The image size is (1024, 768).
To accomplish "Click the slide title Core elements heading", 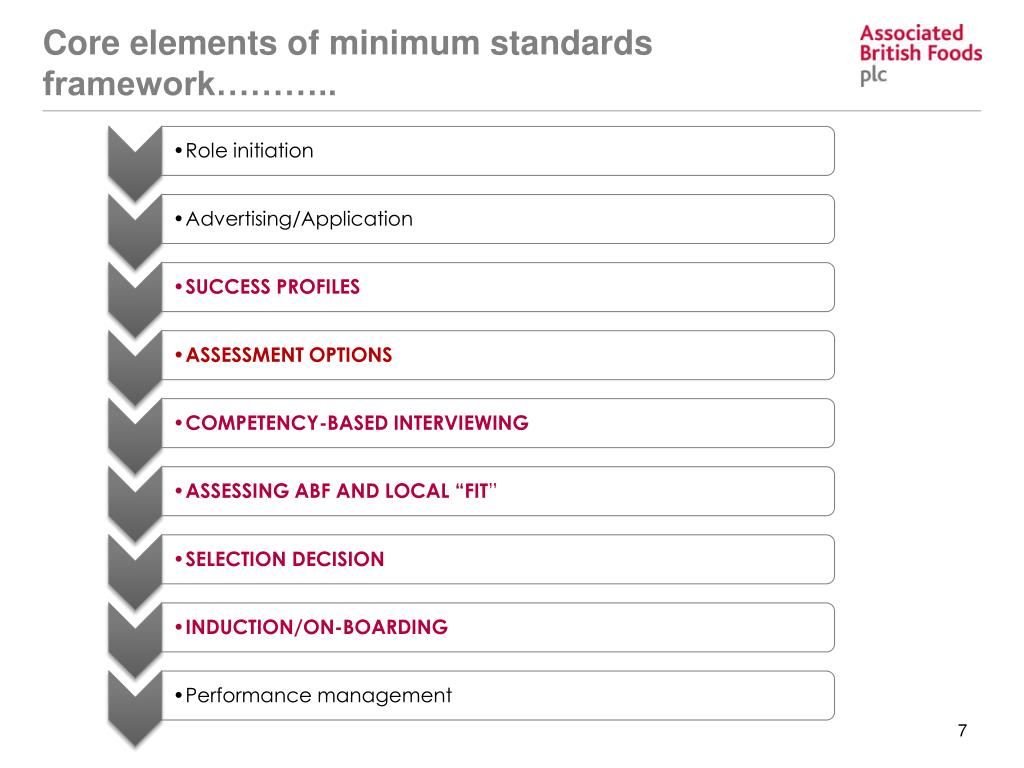I will [348, 64].
